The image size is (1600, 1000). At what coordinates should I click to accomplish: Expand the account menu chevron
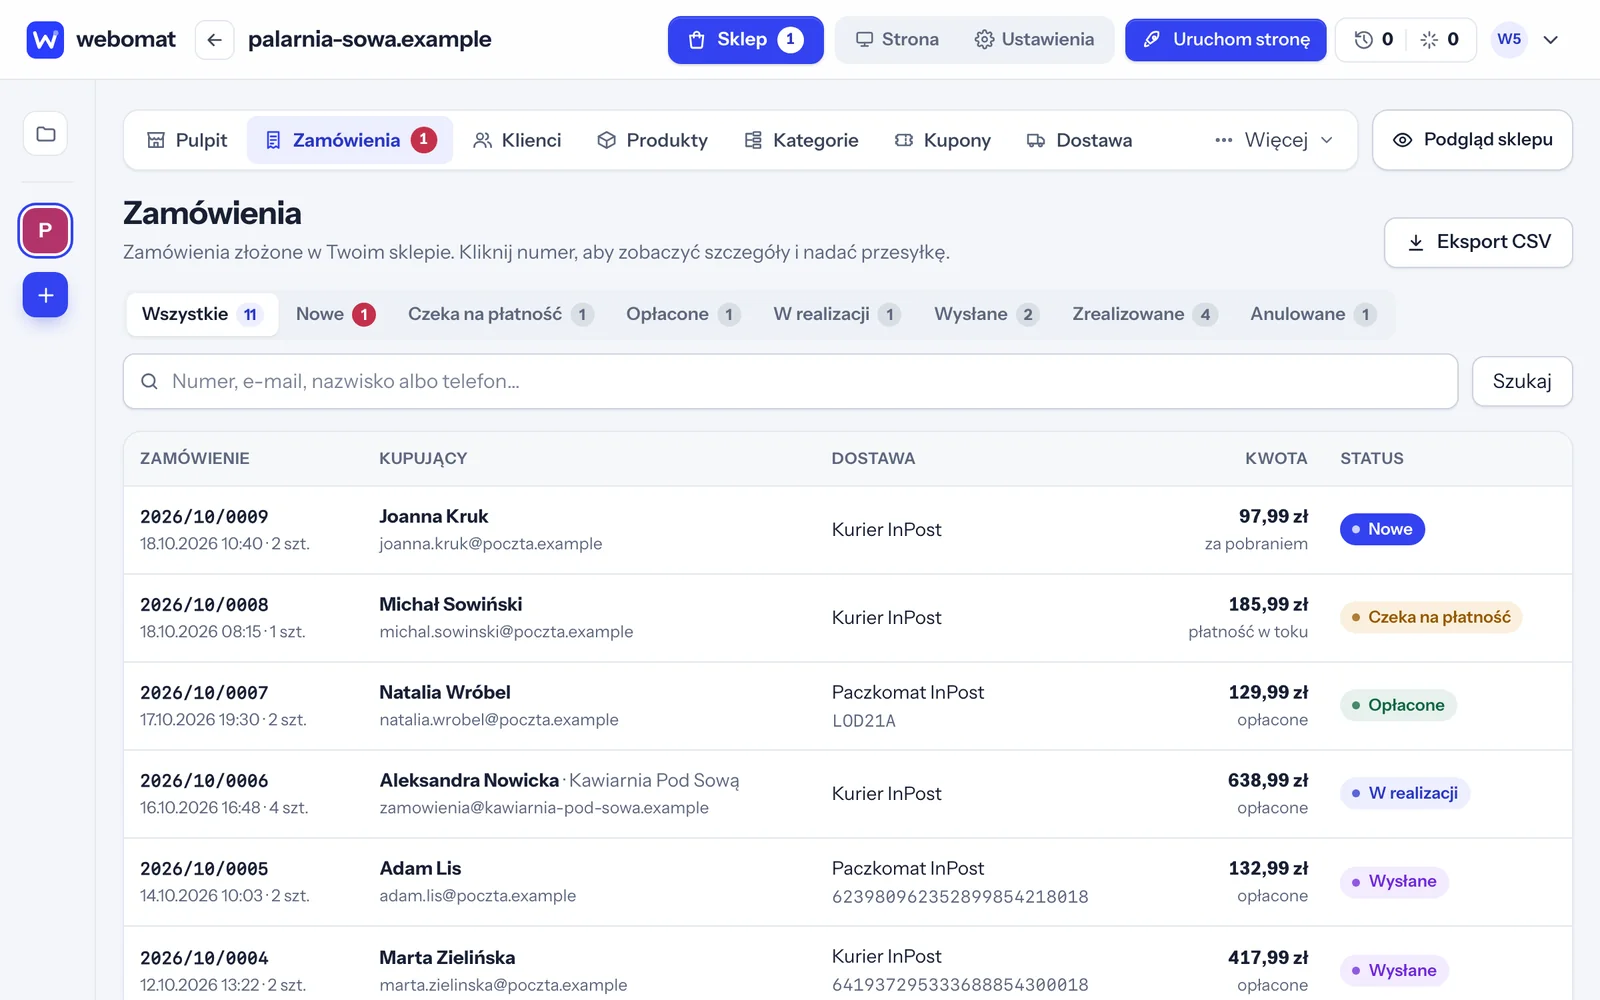(1551, 40)
